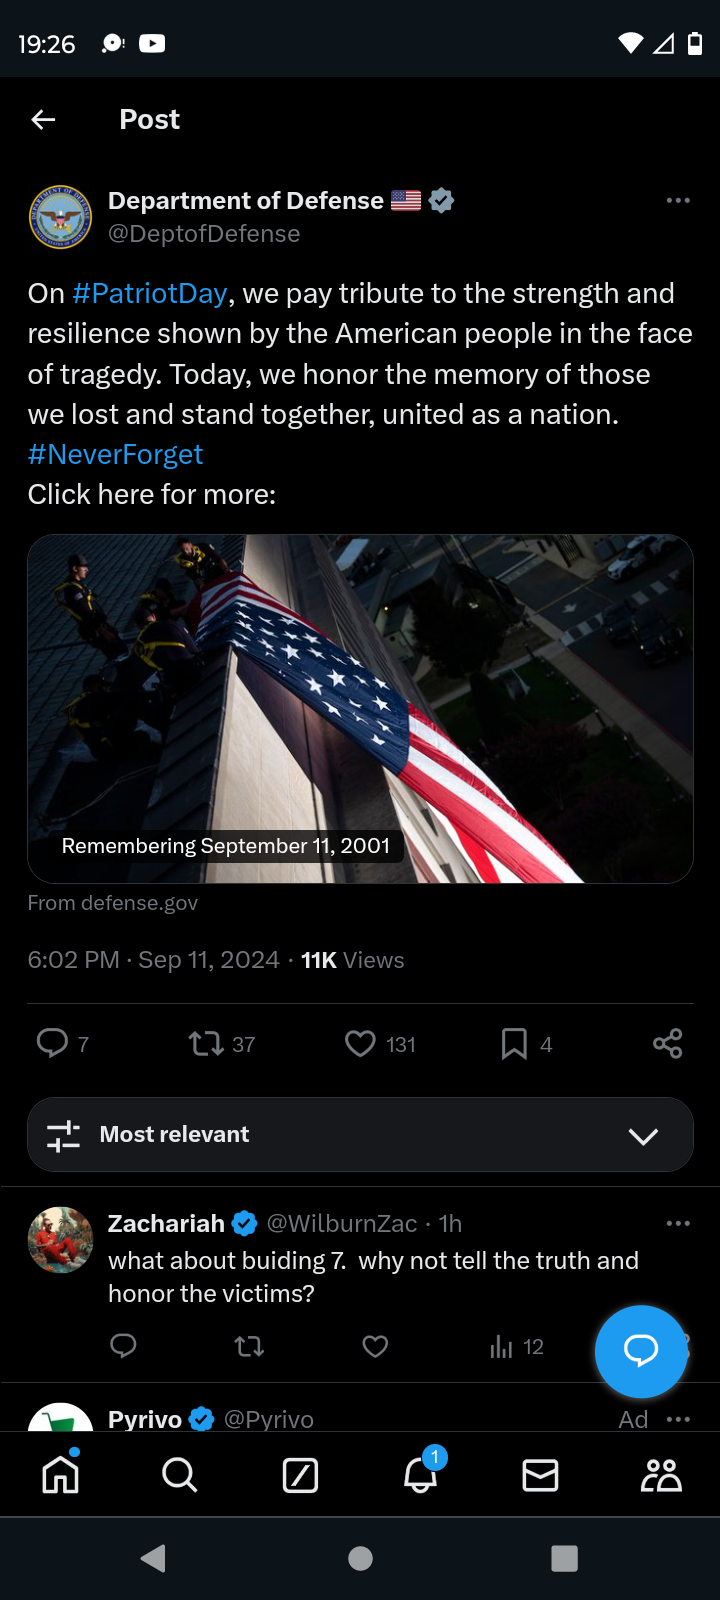
Task: Go back using the arrow icon
Action: pos(43,120)
